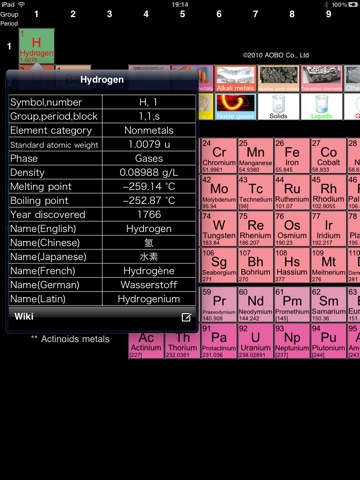Click the '0.08988 g/L' density value

149,172
